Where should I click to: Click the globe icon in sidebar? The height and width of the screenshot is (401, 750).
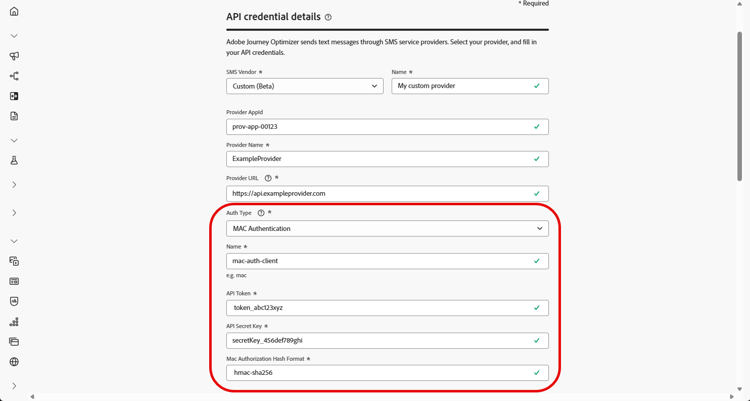coord(14,362)
